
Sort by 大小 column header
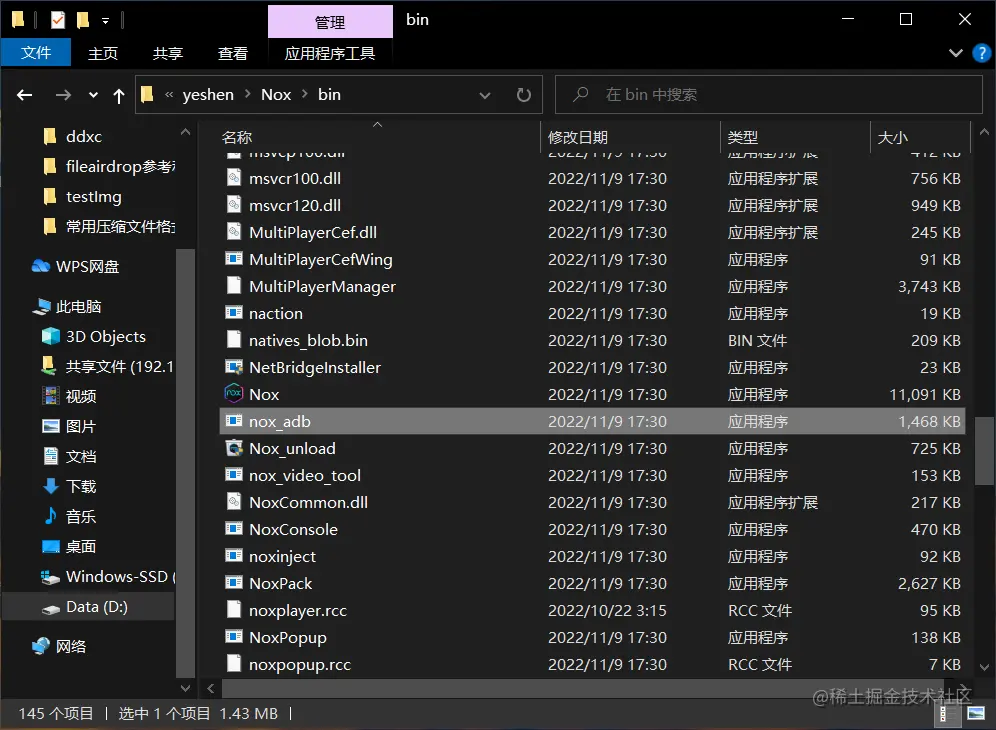tap(892, 137)
